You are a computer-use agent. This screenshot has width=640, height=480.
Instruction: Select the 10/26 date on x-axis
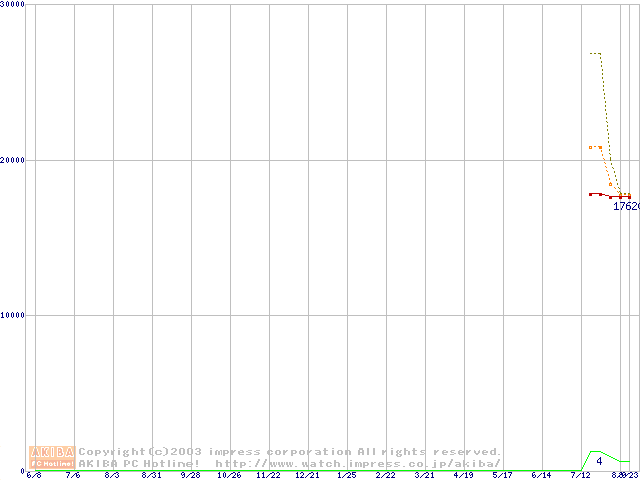click(229, 475)
